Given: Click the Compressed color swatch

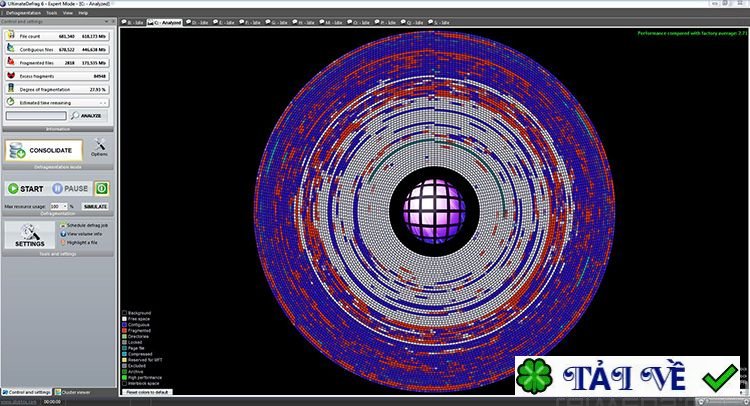Looking at the screenshot, I should (x=125, y=354).
